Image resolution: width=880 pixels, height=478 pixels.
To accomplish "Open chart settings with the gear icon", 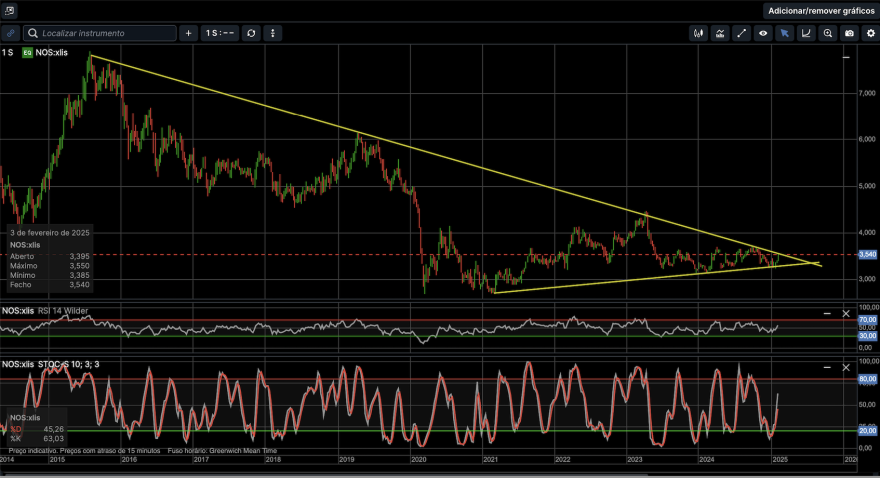I will tap(870, 33).
